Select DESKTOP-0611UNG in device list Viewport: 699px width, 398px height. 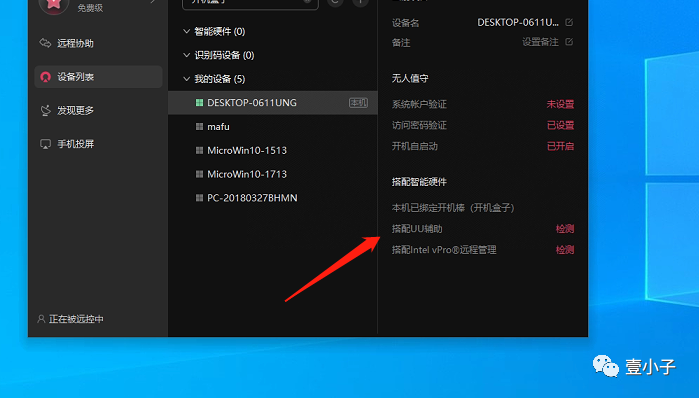click(x=273, y=103)
